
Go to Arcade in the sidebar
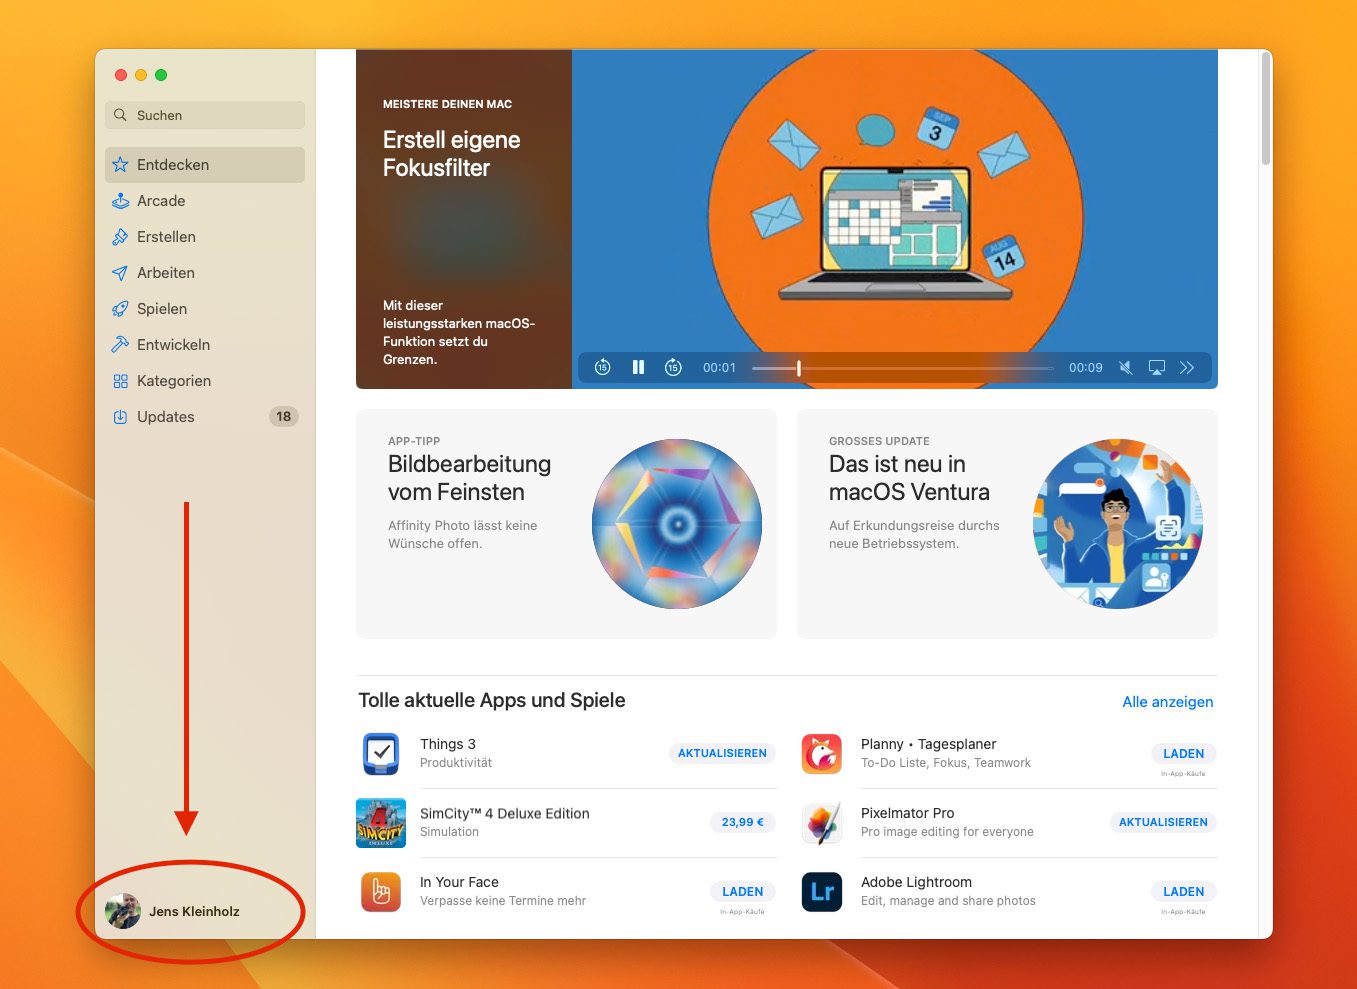click(x=161, y=201)
